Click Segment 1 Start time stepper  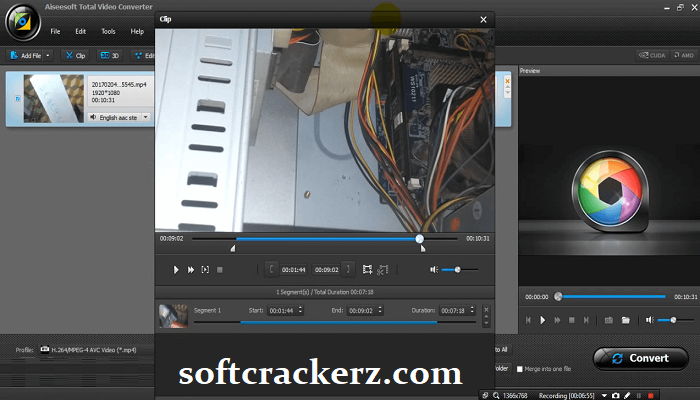[x=300, y=310]
